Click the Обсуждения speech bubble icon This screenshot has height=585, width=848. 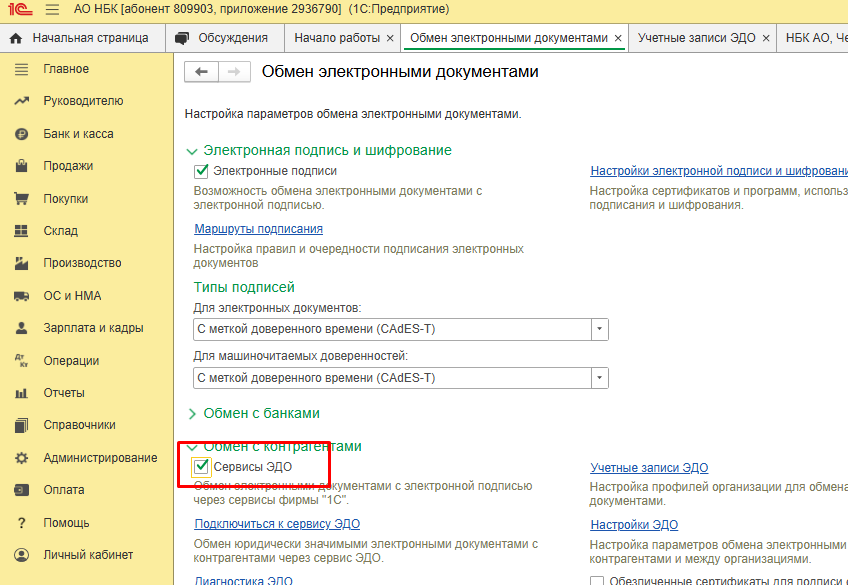click(183, 38)
